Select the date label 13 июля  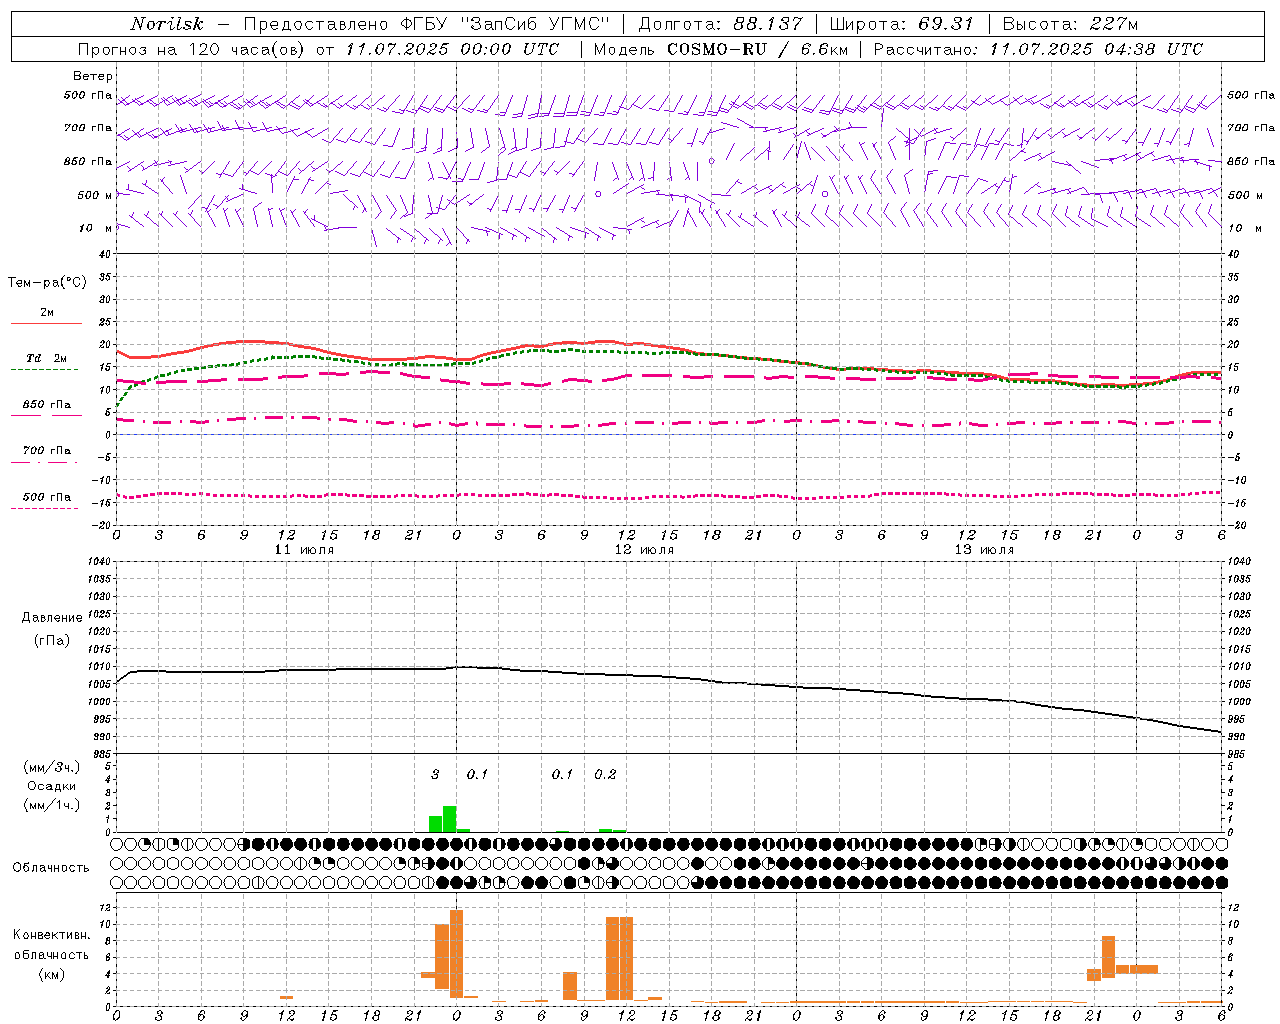[984, 549]
